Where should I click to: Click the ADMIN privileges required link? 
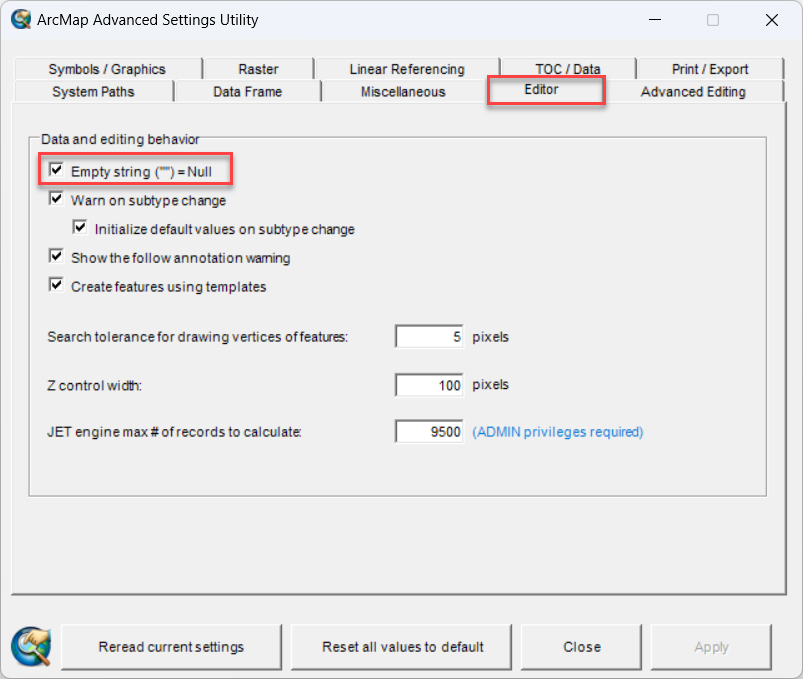point(557,431)
